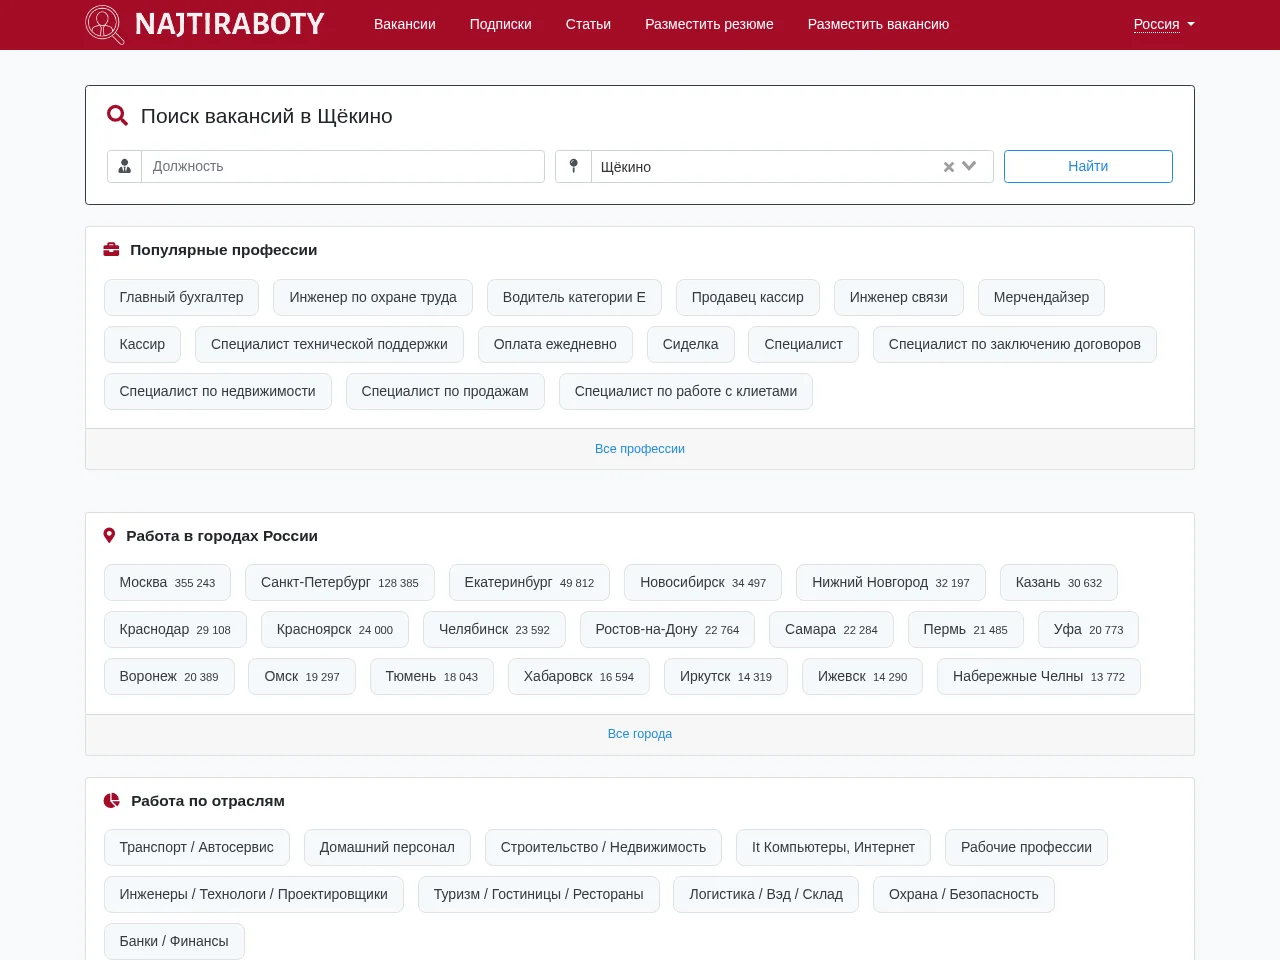Open the Статьи menu item

point(588,24)
